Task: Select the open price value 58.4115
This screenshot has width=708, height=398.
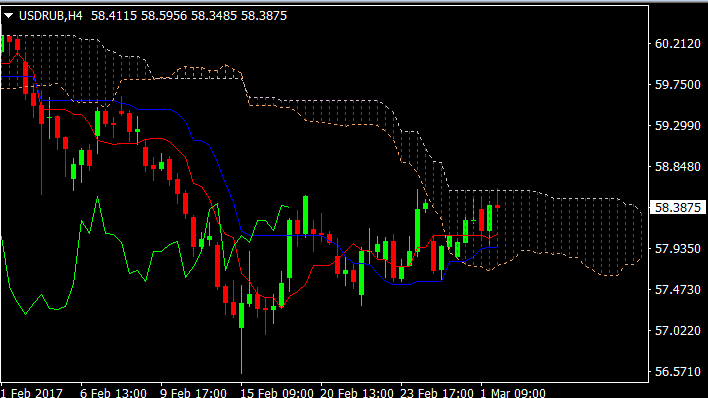Action: pyautogui.click(x=114, y=16)
